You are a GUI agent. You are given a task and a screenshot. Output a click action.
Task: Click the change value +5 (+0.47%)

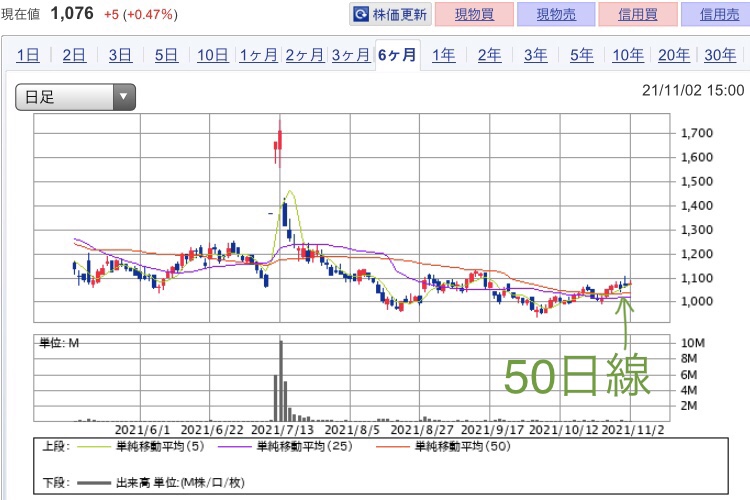141,14
